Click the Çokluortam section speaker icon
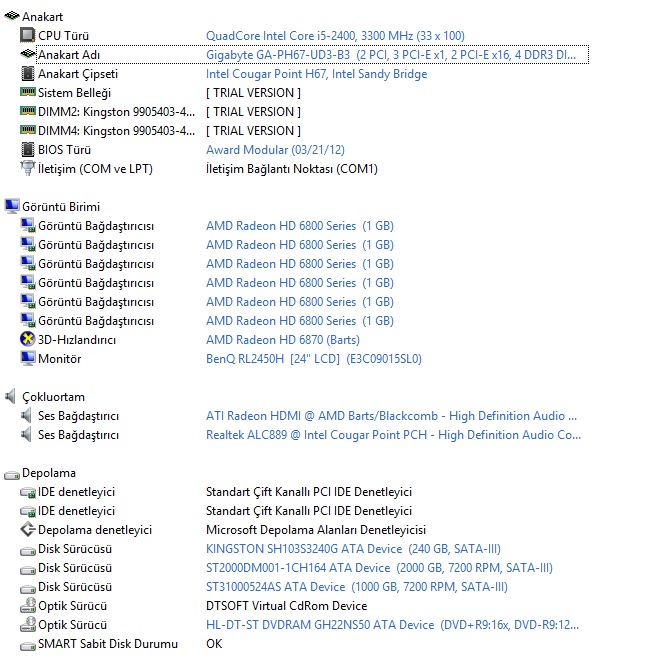 (x=10, y=396)
